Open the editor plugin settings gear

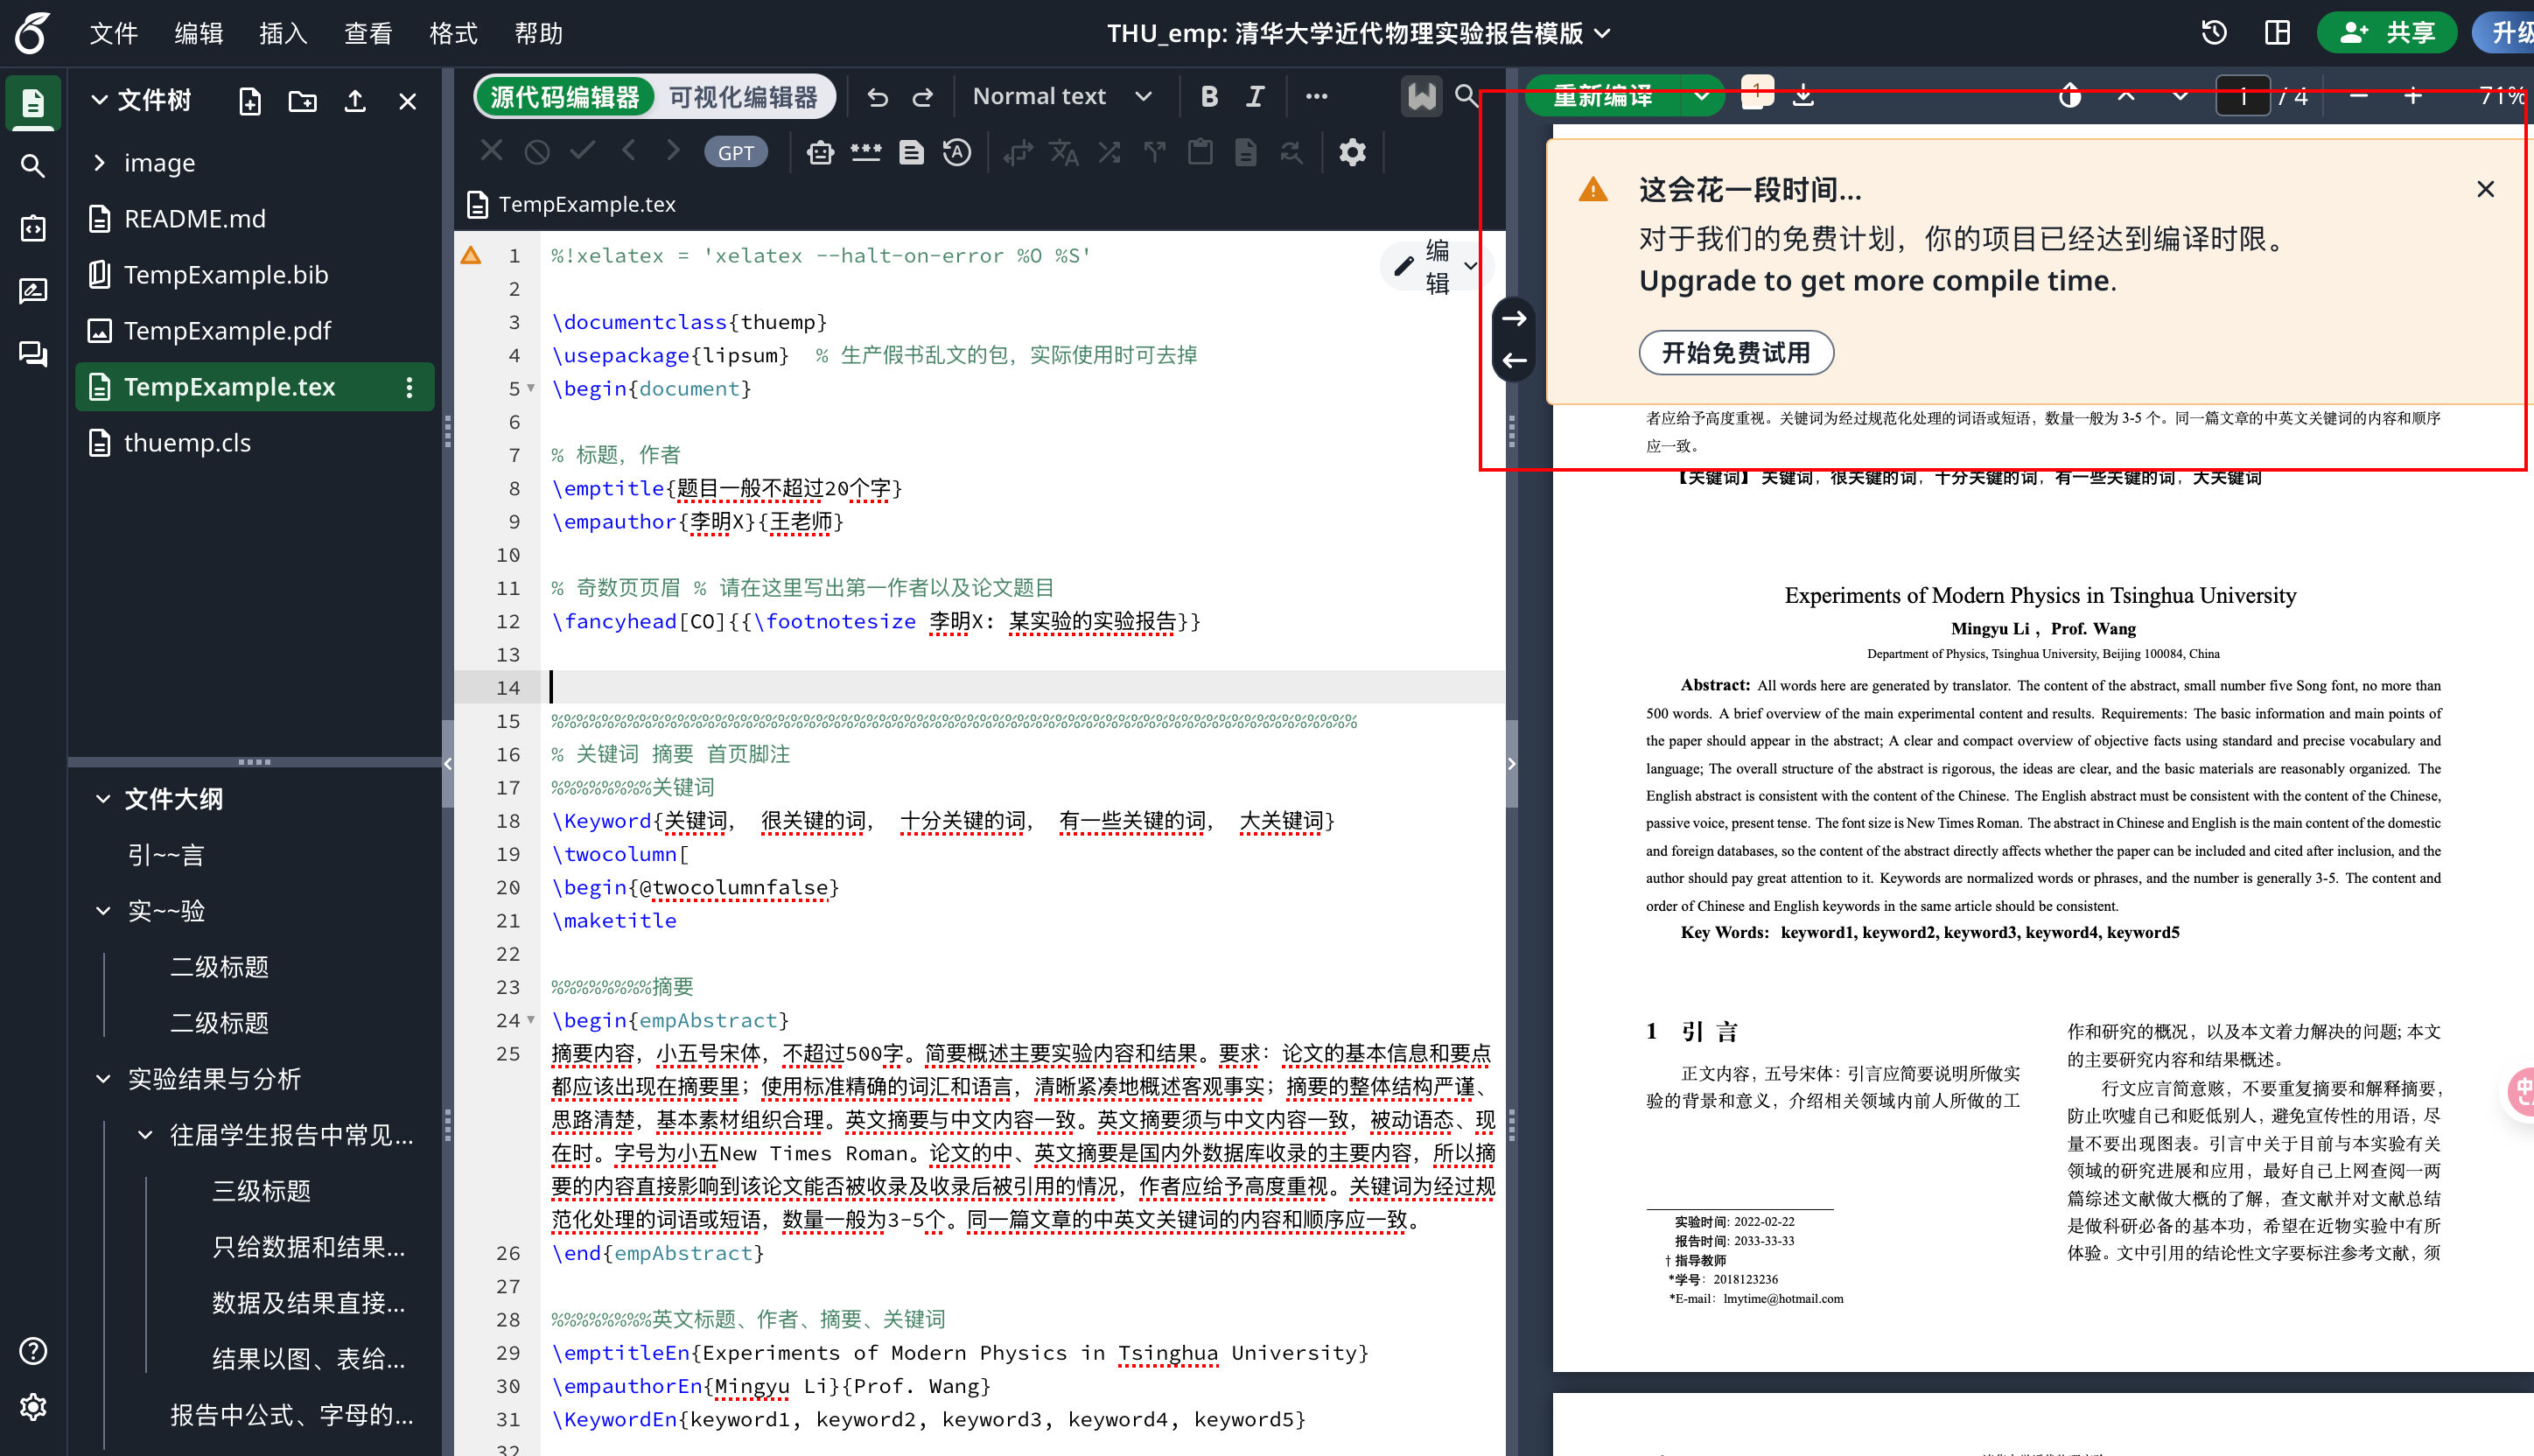(1352, 152)
